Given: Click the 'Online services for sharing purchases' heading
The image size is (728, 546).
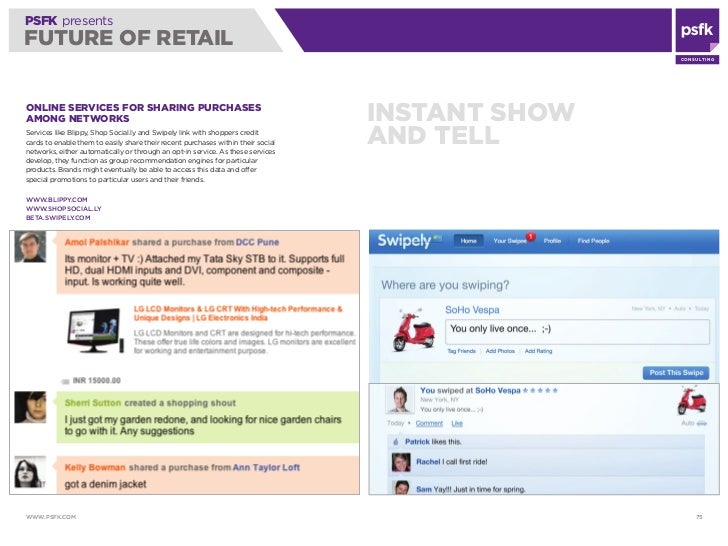Looking at the screenshot, I should tap(143, 113).
